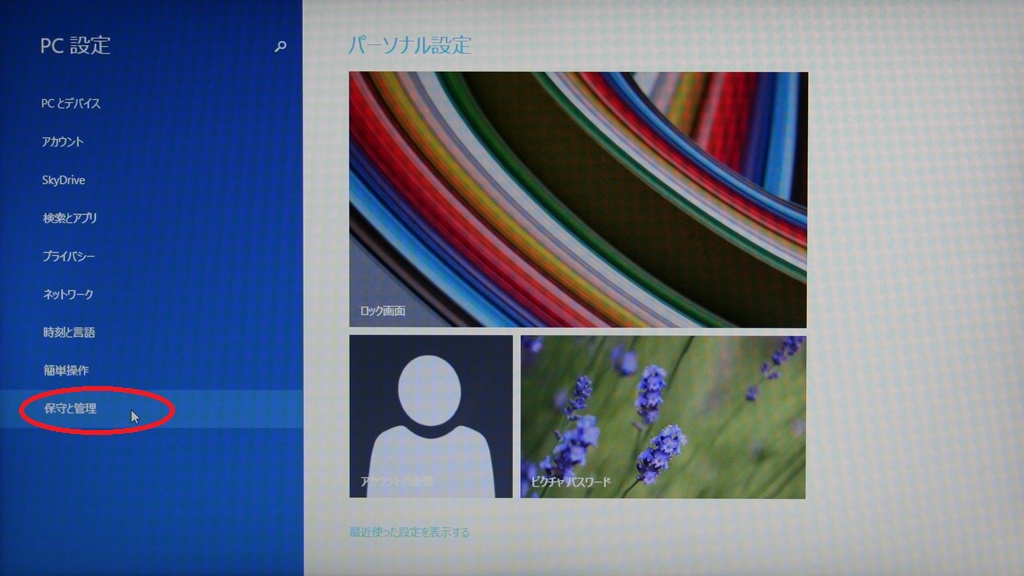Image resolution: width=1024 pixels, height=576 pixels.
Task: Click 最近使った設定を表示する link
Action: click(409, 532)
